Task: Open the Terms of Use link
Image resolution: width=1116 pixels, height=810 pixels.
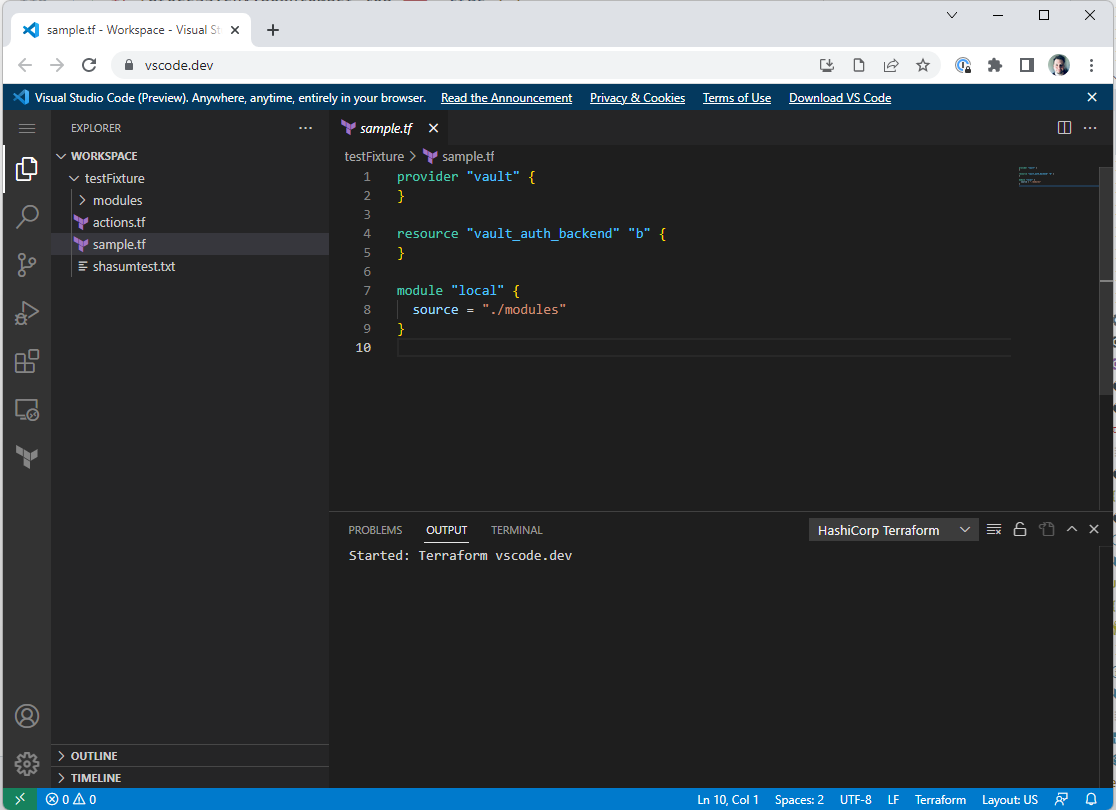Action: tap(737, 98)
